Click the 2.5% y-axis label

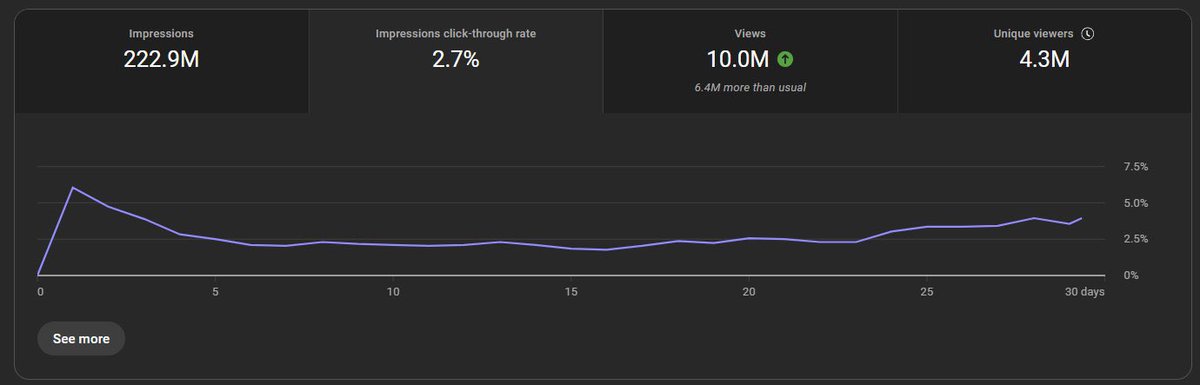(x=1136, y=239)
